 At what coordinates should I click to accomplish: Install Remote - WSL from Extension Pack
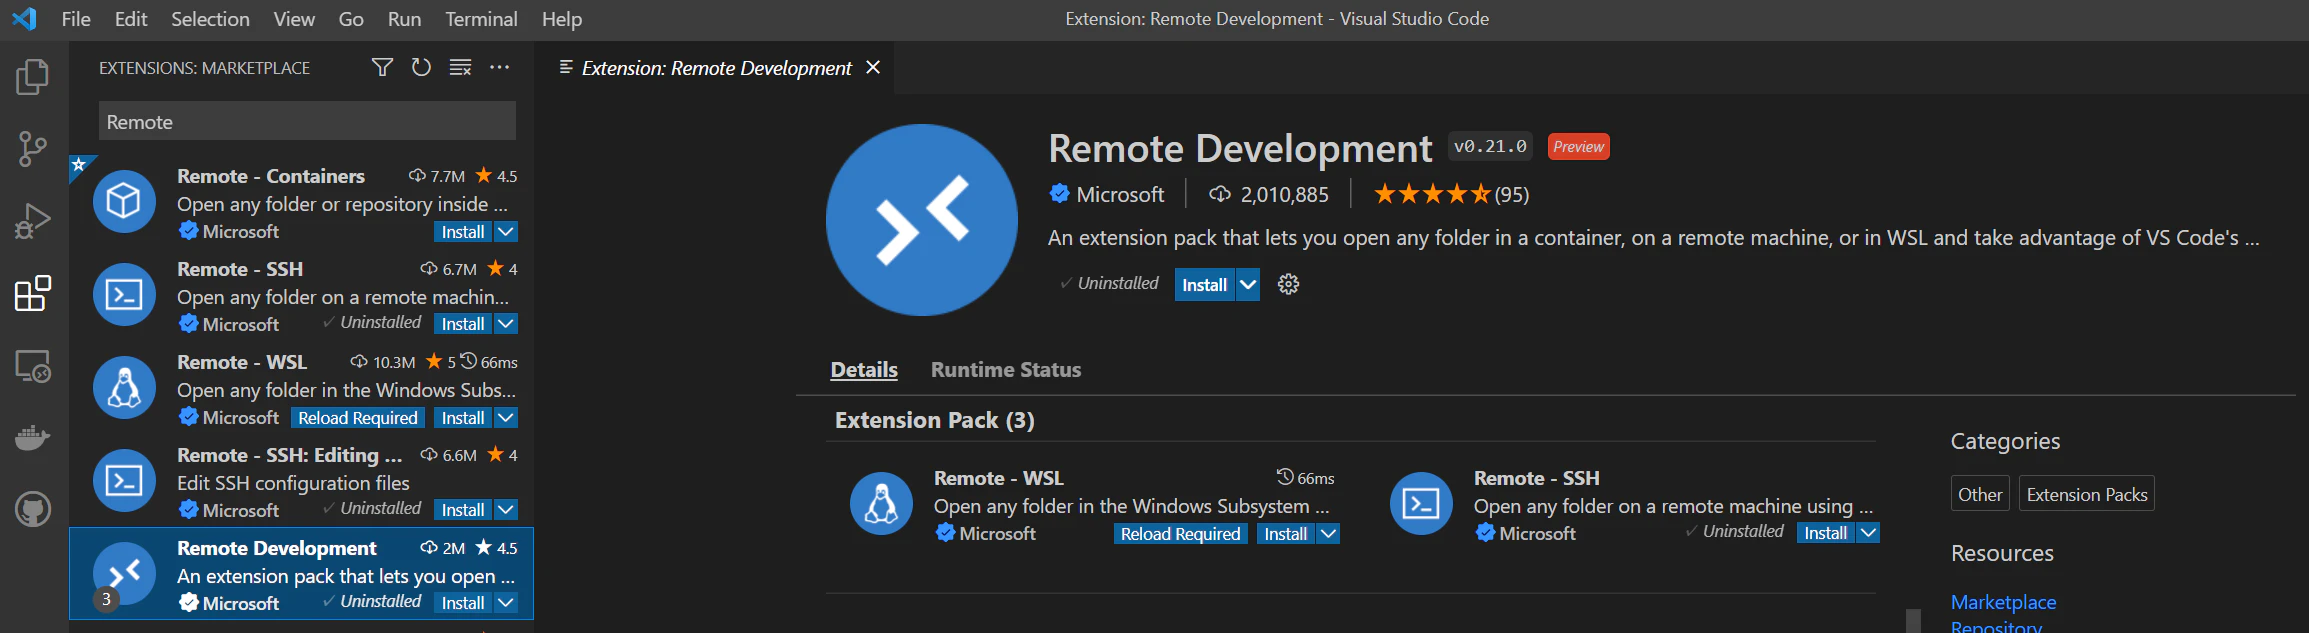(x=1286, y=534)
